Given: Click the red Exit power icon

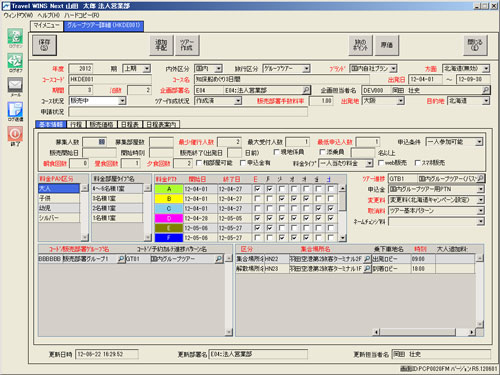Looking at the screenshot, I should (x=15, y=134).
